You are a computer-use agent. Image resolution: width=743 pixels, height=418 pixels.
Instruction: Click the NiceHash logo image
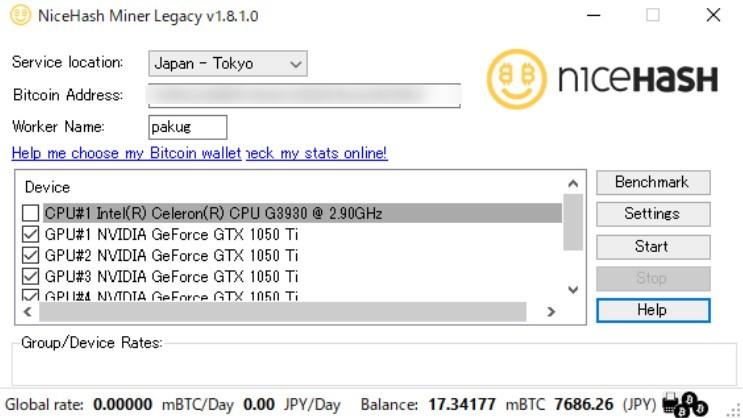(602, 79)
